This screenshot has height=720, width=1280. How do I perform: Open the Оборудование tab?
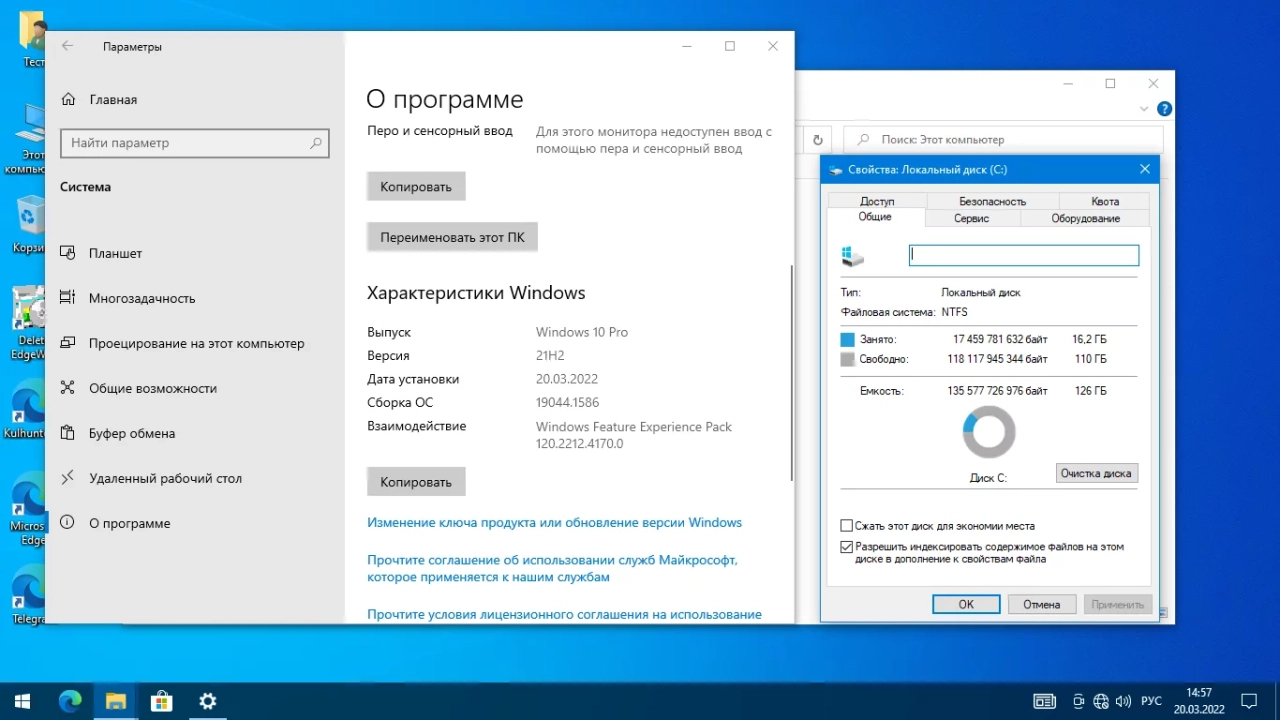coord(1085,218)
